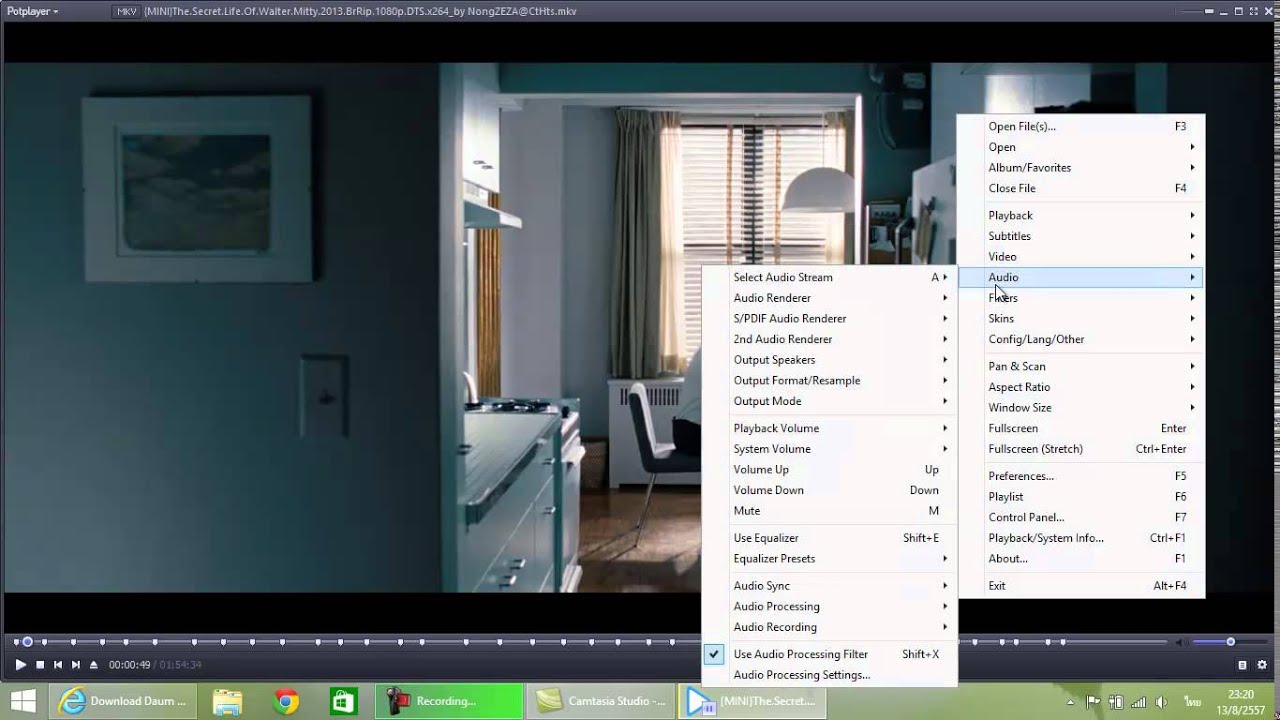Click the MKV format badge in title bar
Screen dimensions: 1280x720
127,11
